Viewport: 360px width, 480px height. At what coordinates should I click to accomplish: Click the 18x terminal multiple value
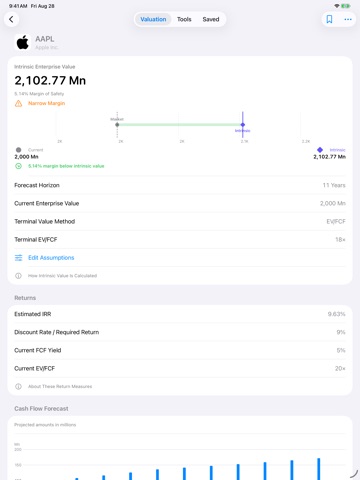coord(340,240)
